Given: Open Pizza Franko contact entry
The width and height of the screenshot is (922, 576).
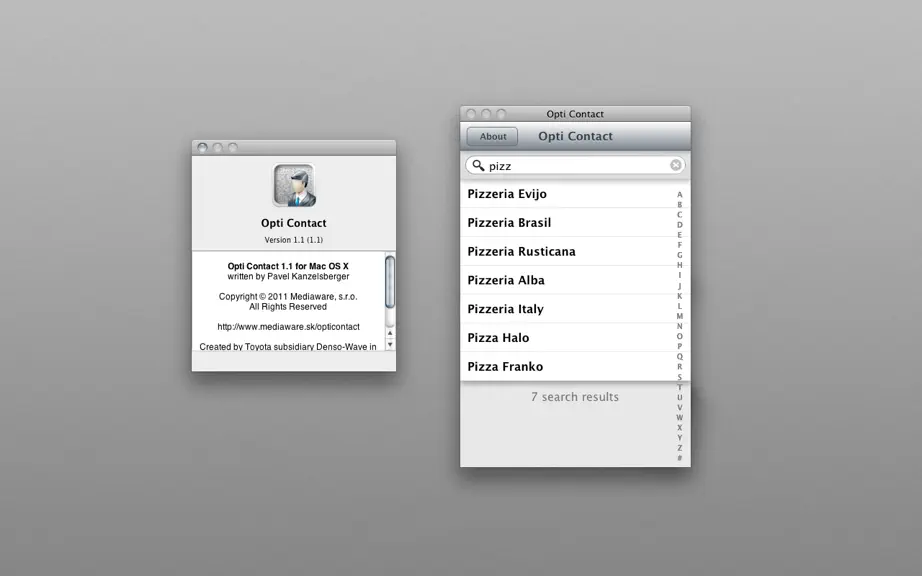Looking at the screenshot, I should click(x=568, y=367).
